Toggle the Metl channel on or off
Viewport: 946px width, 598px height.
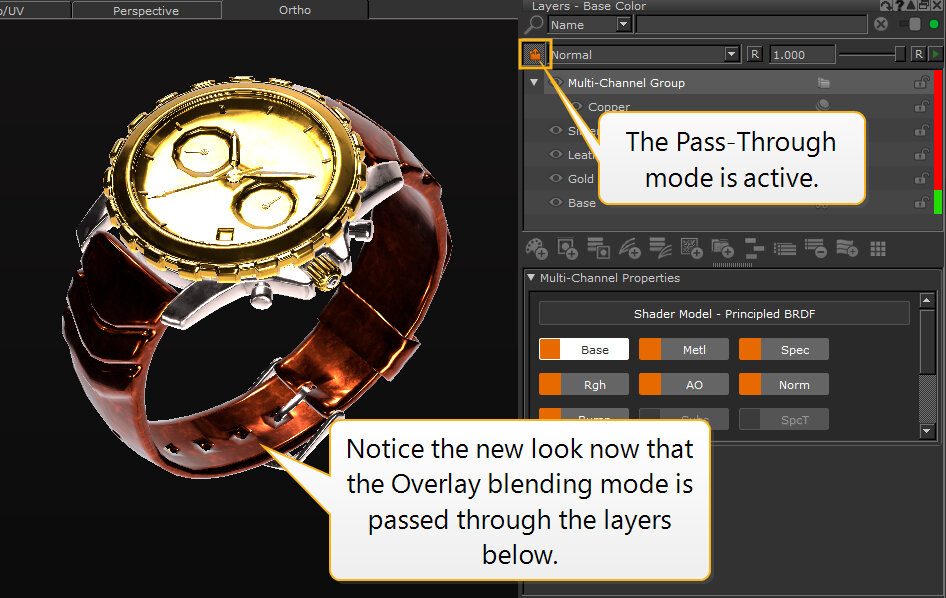tap(650, 350)
